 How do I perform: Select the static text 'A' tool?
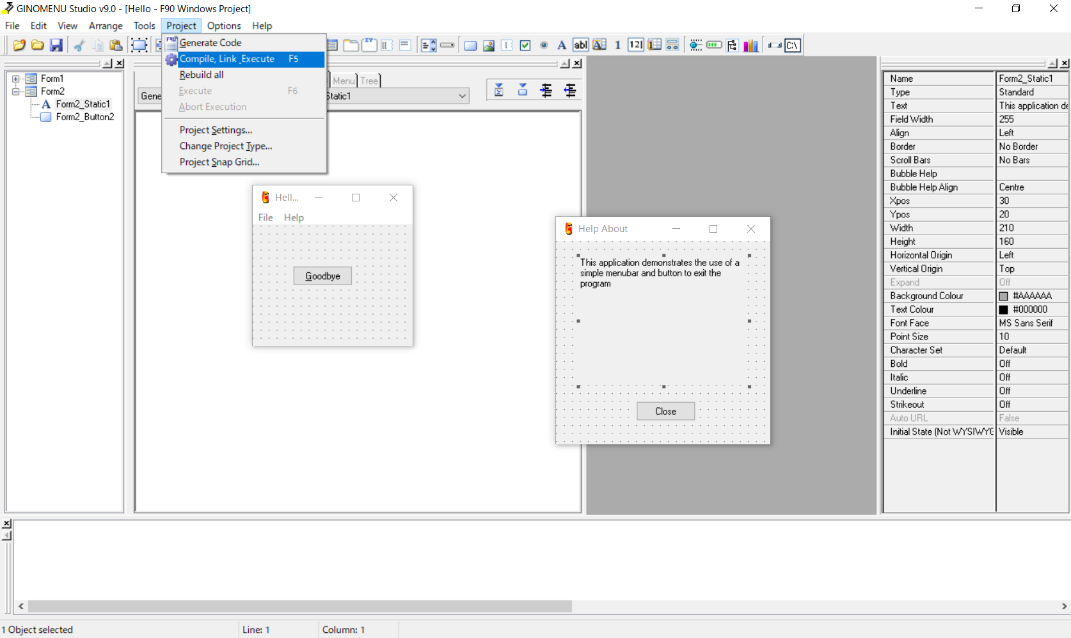coord(561,46)
